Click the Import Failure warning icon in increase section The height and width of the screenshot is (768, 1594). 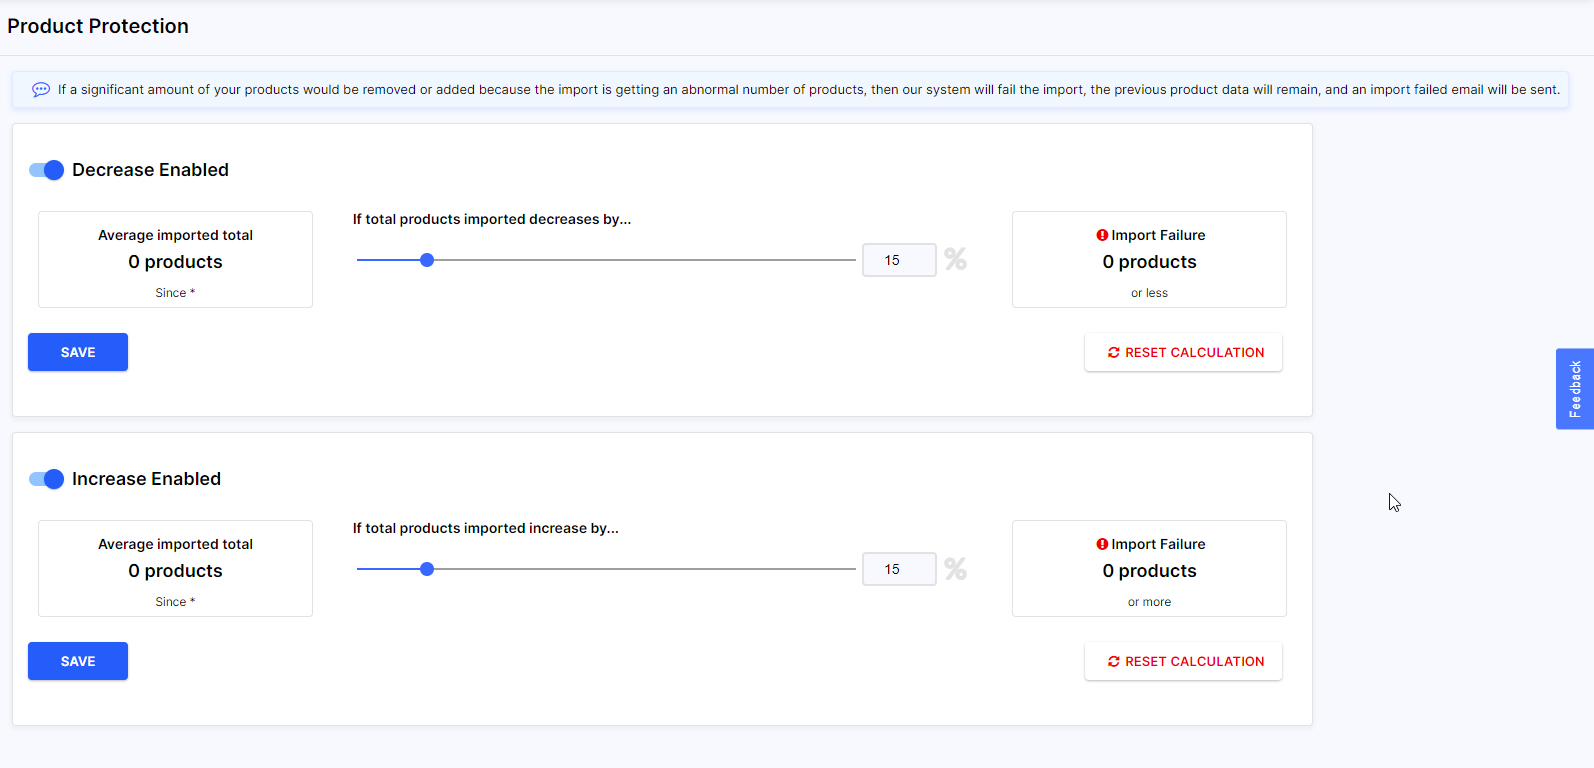click(1102, 544)
